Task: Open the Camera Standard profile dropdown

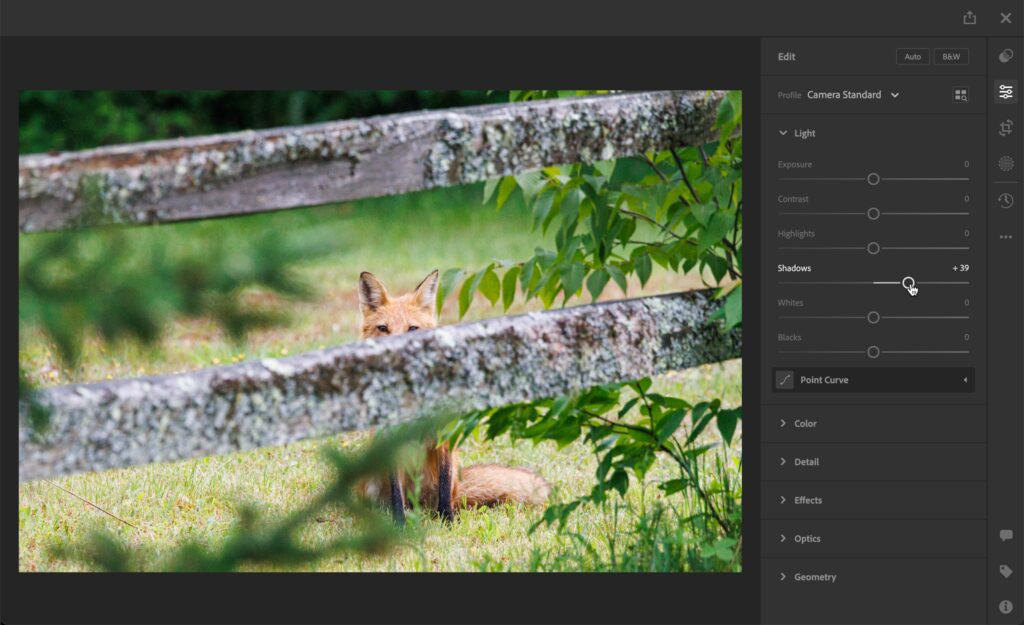Action: tap(853, 95)
